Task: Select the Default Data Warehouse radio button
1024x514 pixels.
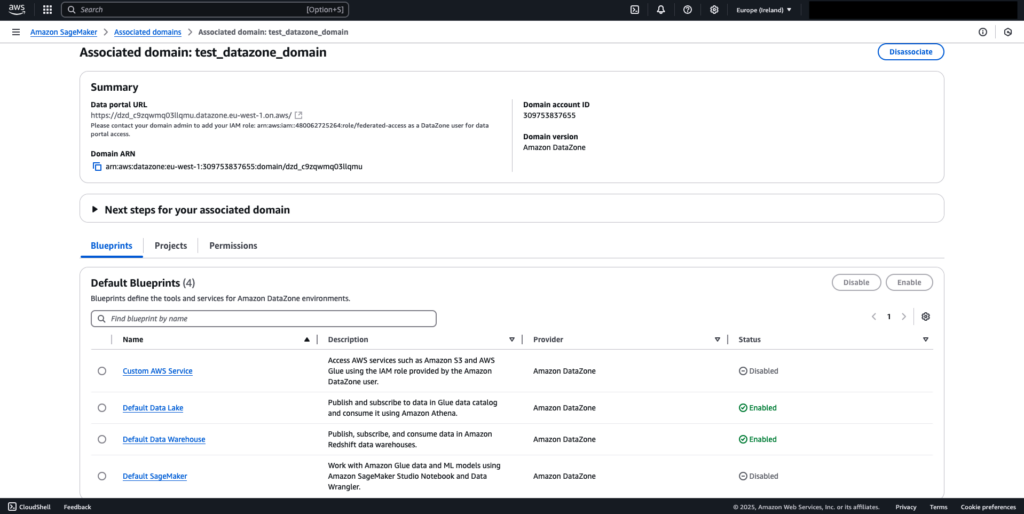Action: [x=102, y=440]
